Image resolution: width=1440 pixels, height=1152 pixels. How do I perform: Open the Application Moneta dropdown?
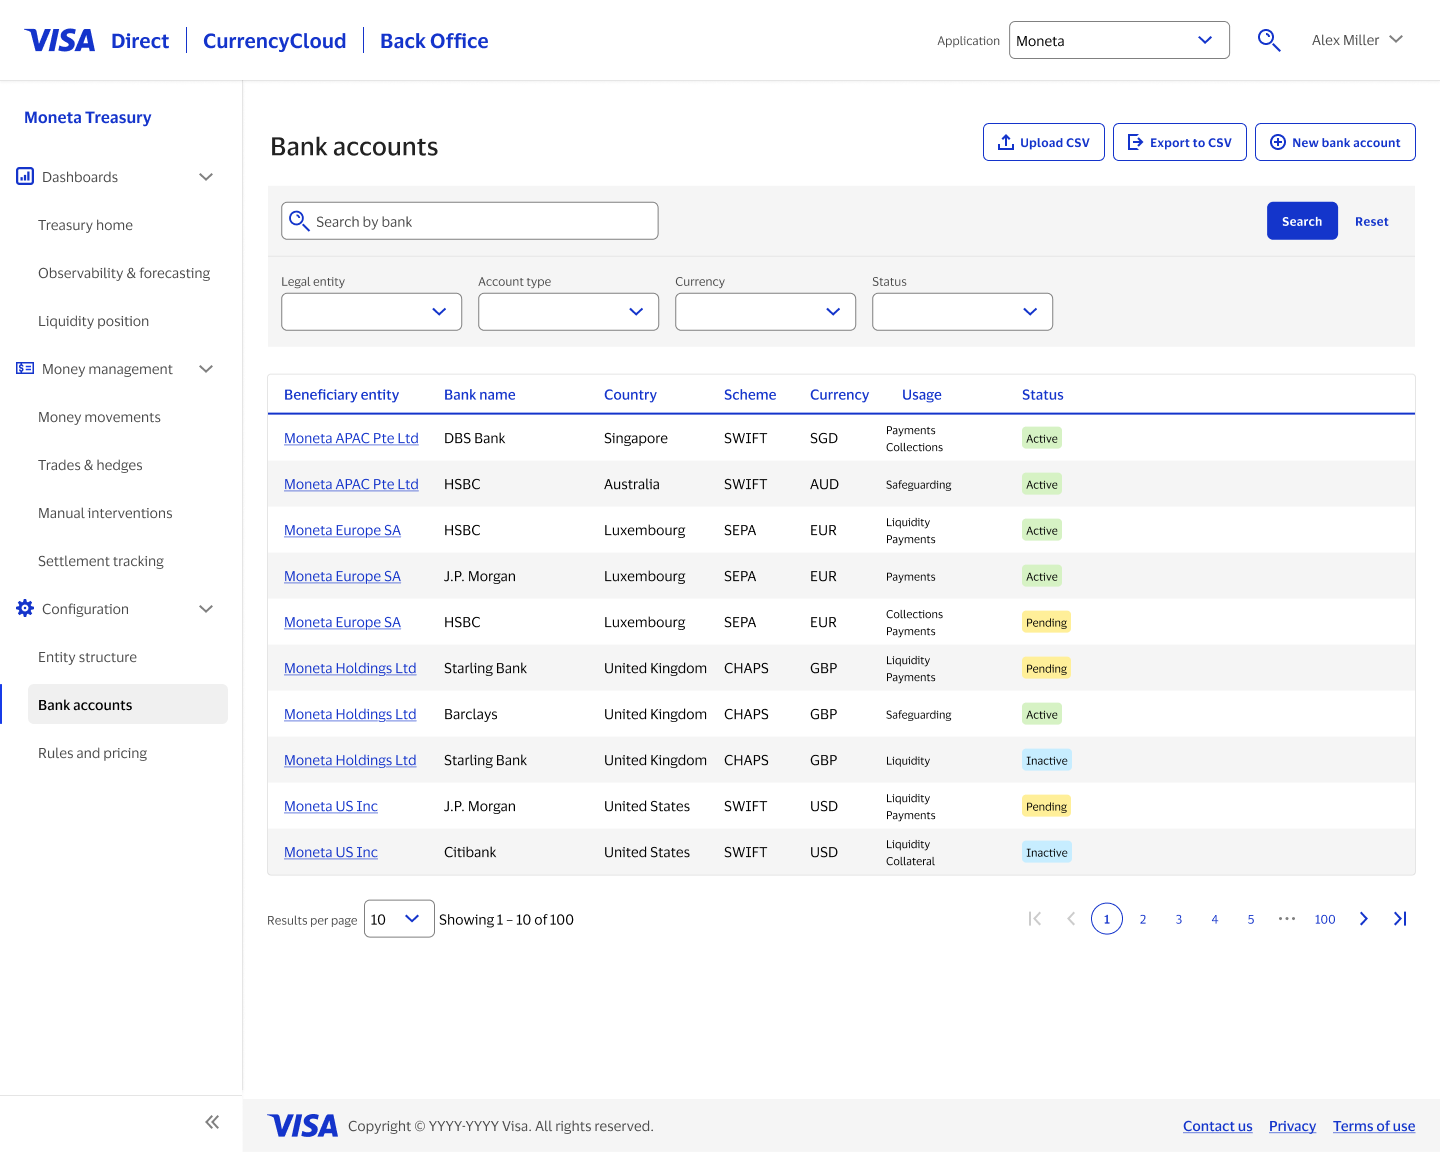1119,40
